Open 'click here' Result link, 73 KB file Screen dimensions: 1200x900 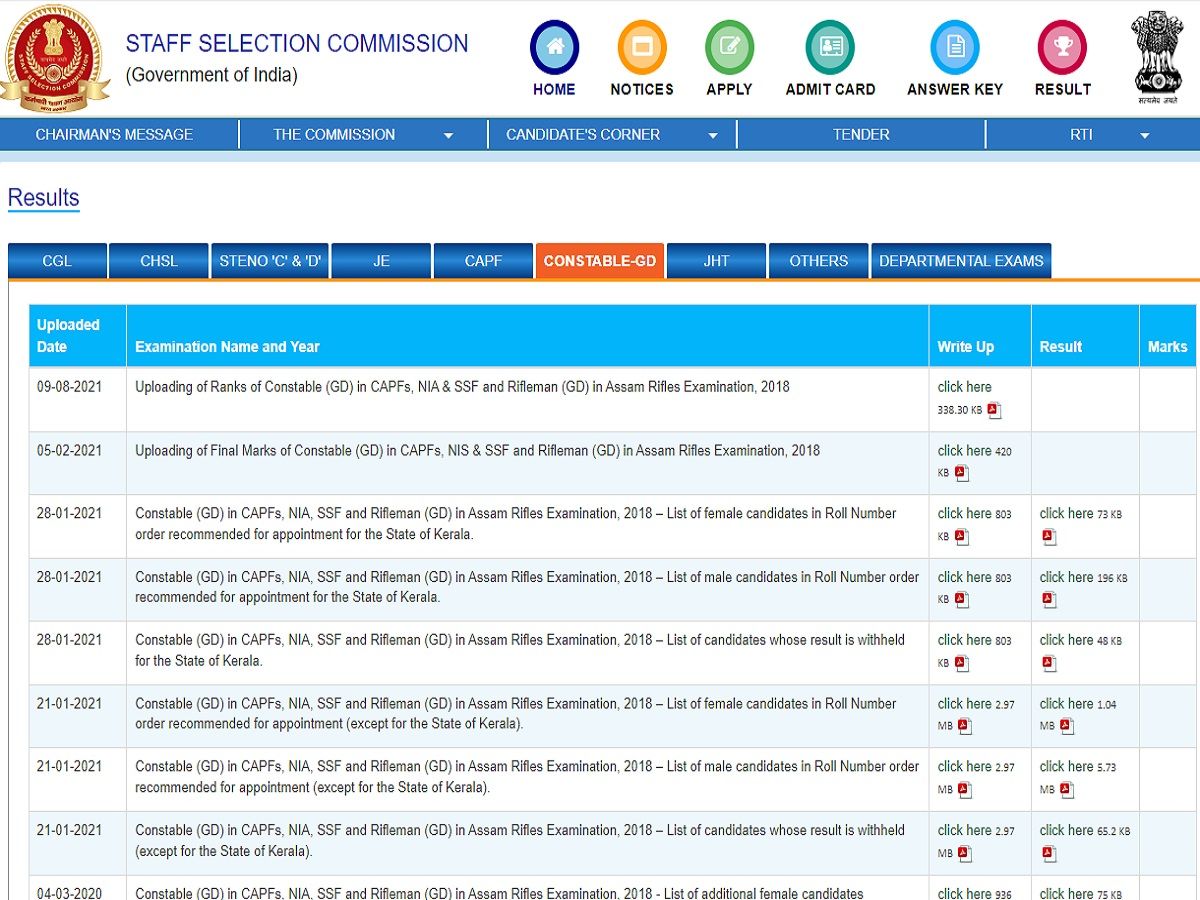click(x=1067, y=513)
